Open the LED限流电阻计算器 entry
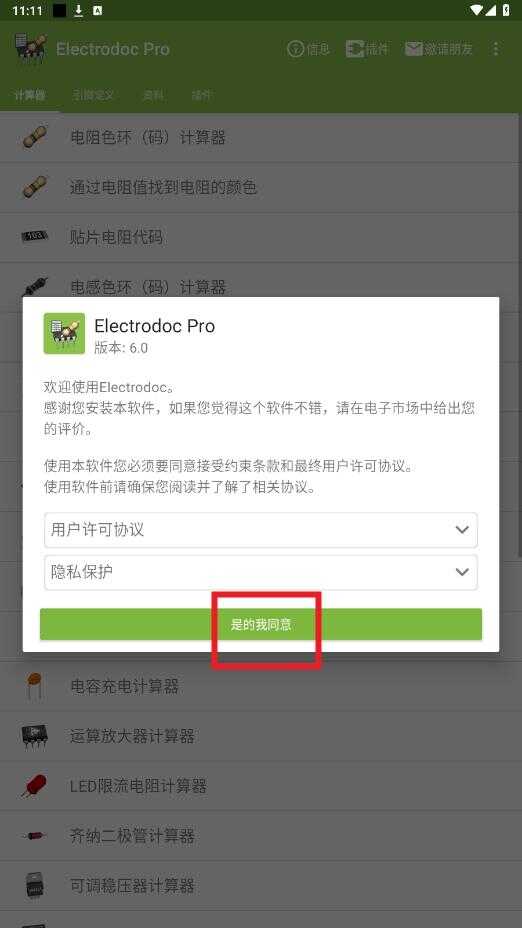This screenshot has width=522, height=928. tap(261, 786)
